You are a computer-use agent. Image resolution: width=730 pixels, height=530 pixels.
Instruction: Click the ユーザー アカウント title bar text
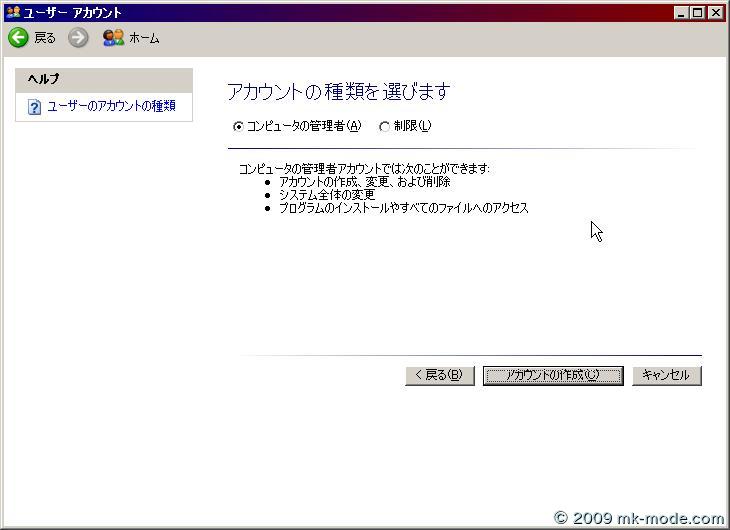pos(74,12)
